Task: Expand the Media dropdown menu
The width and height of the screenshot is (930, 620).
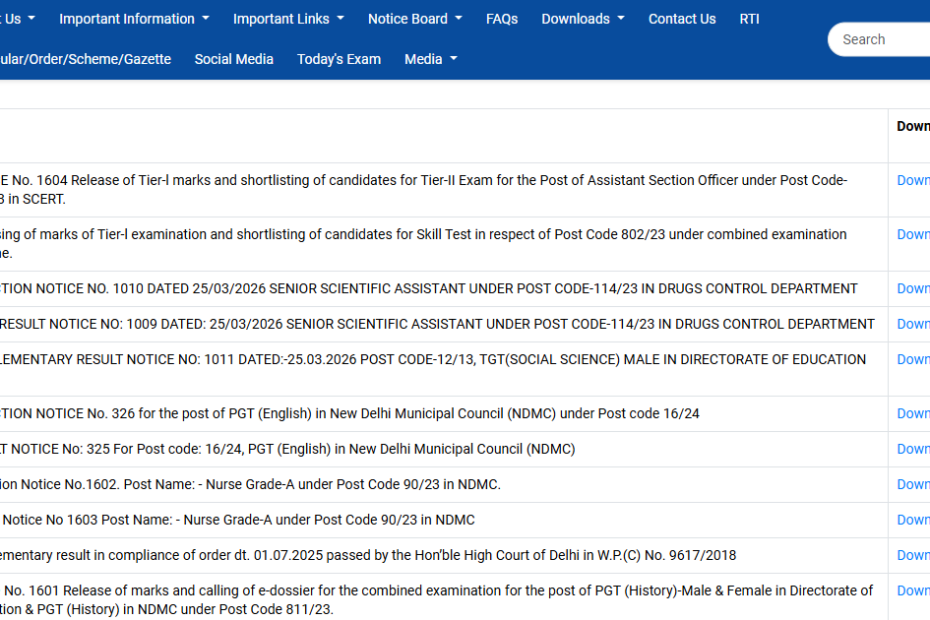Action: coord(431,59)
